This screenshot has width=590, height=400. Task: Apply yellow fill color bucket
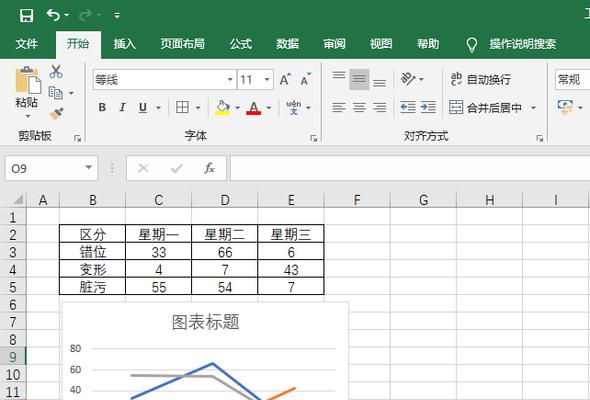click(222, 108)
